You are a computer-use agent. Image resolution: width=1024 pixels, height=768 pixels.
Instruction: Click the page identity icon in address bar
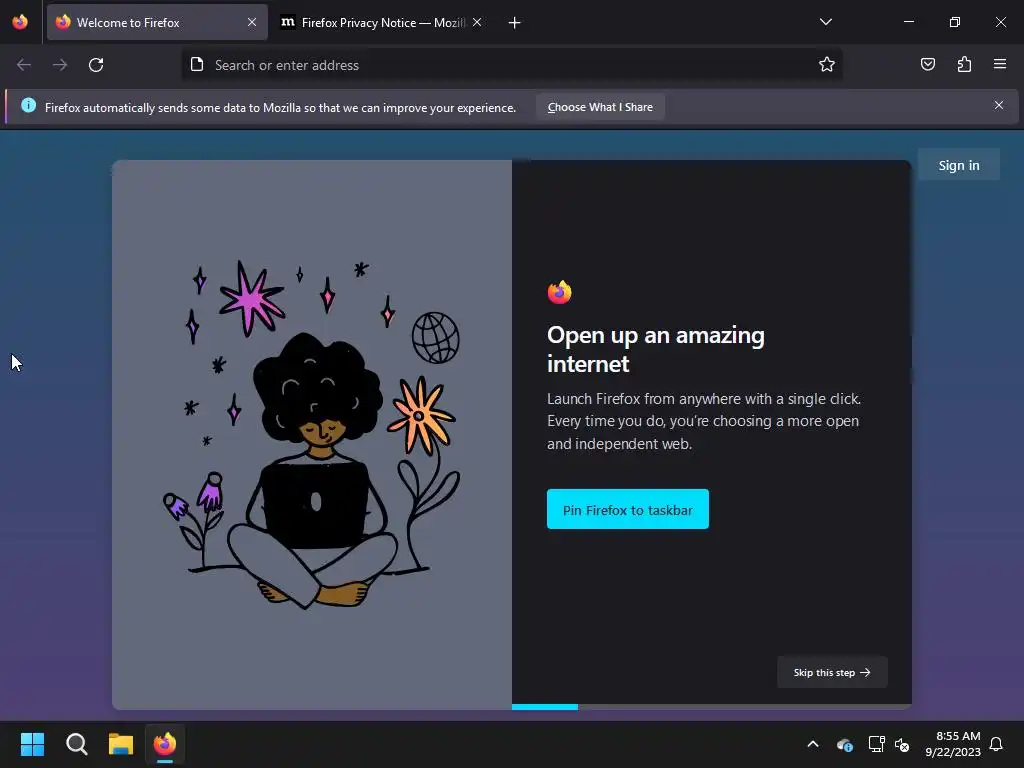197,64
